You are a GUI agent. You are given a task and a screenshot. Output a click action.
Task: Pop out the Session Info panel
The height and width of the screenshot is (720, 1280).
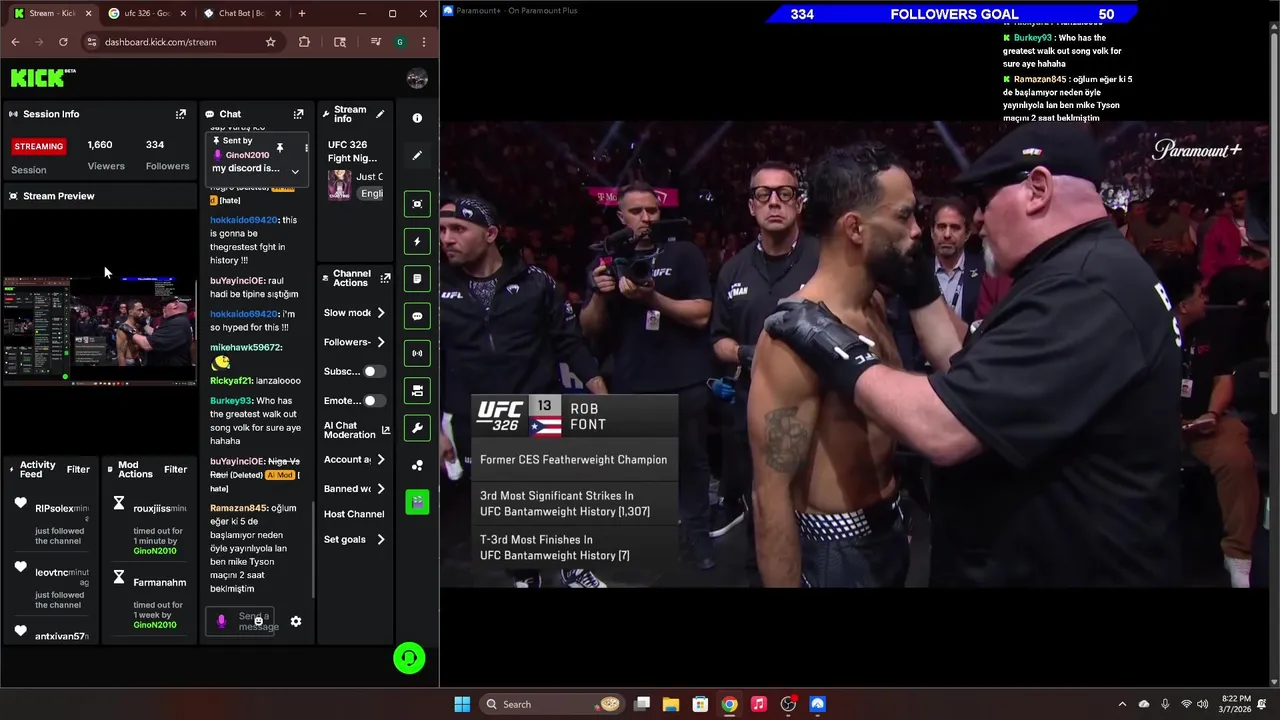coord(181,114)
